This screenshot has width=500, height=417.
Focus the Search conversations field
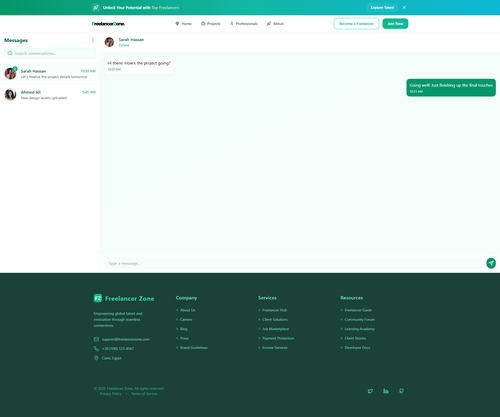50,53
